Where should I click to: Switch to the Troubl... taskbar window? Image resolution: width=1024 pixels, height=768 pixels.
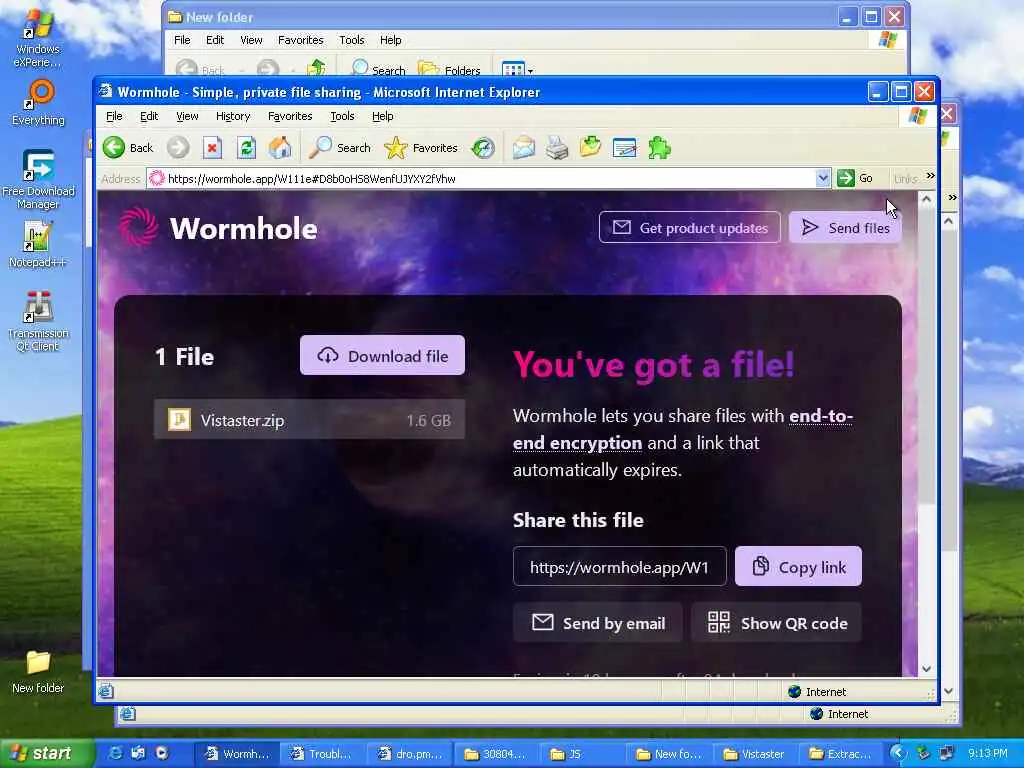pos(321,754)
